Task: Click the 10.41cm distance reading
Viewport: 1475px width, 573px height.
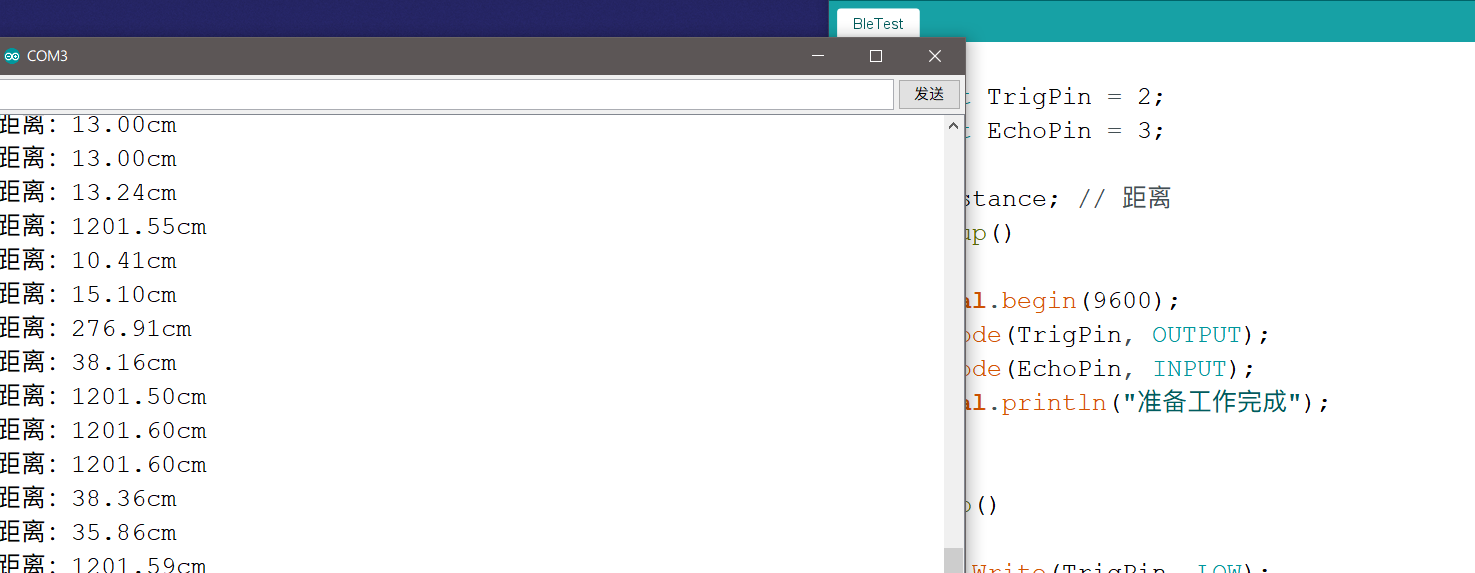Action: [124, 261]
